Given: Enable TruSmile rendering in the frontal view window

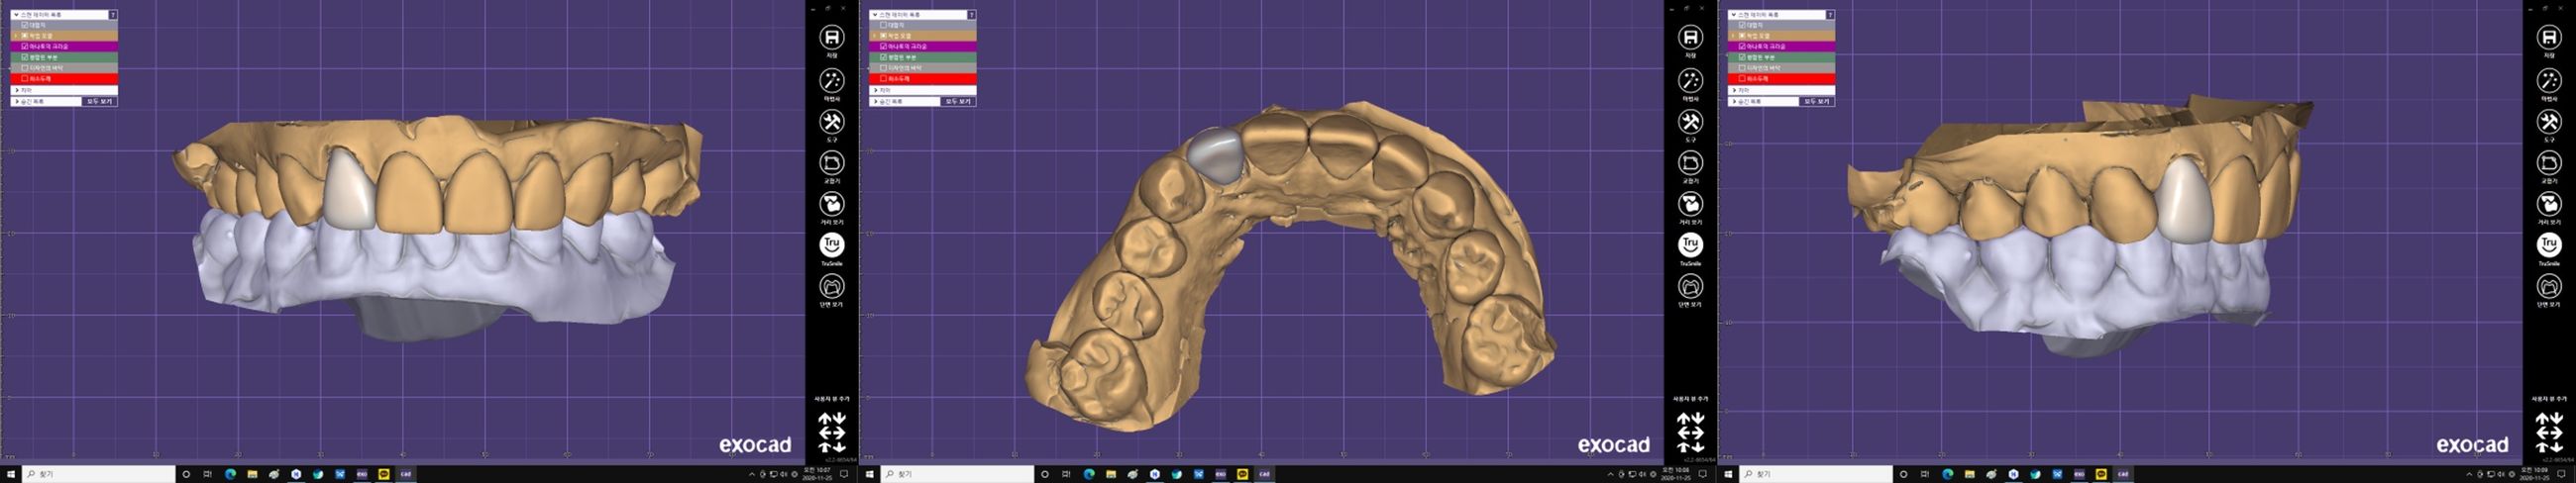Looking at the screenshot, I should 831,245.
